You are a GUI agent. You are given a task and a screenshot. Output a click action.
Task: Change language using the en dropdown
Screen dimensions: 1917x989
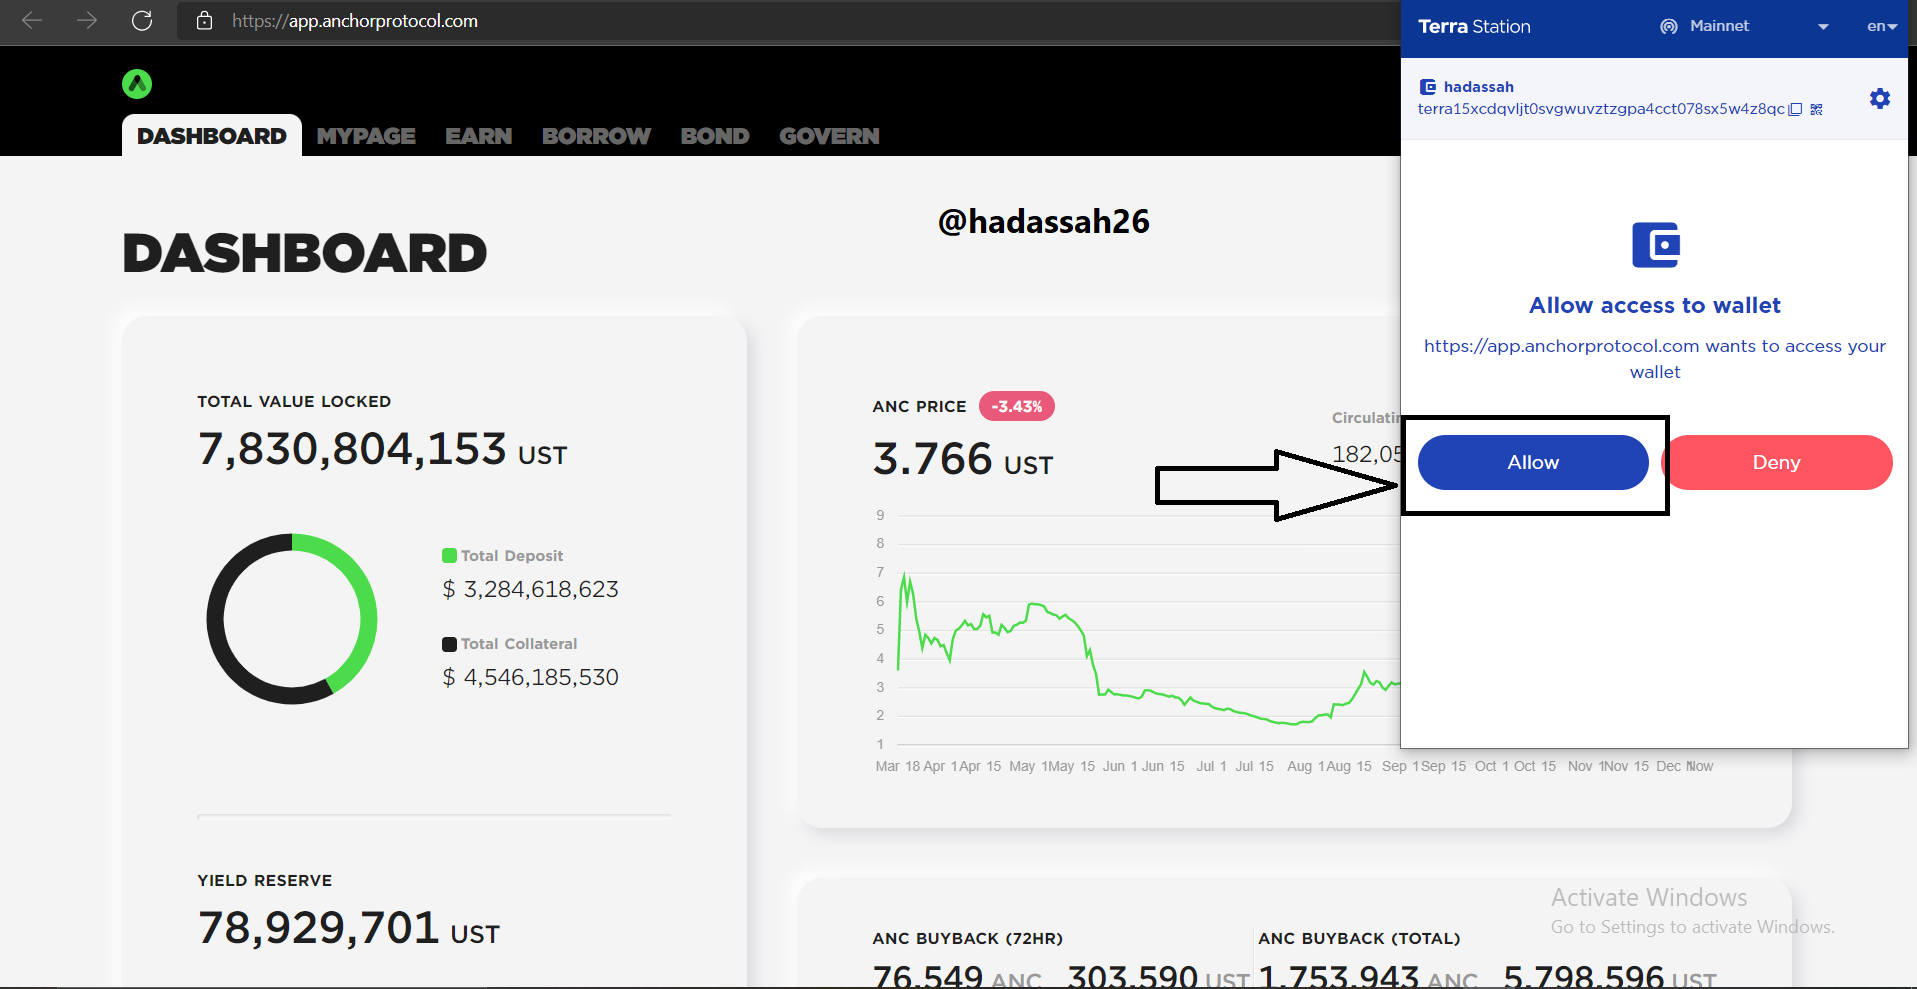(x=1882, y=27)
